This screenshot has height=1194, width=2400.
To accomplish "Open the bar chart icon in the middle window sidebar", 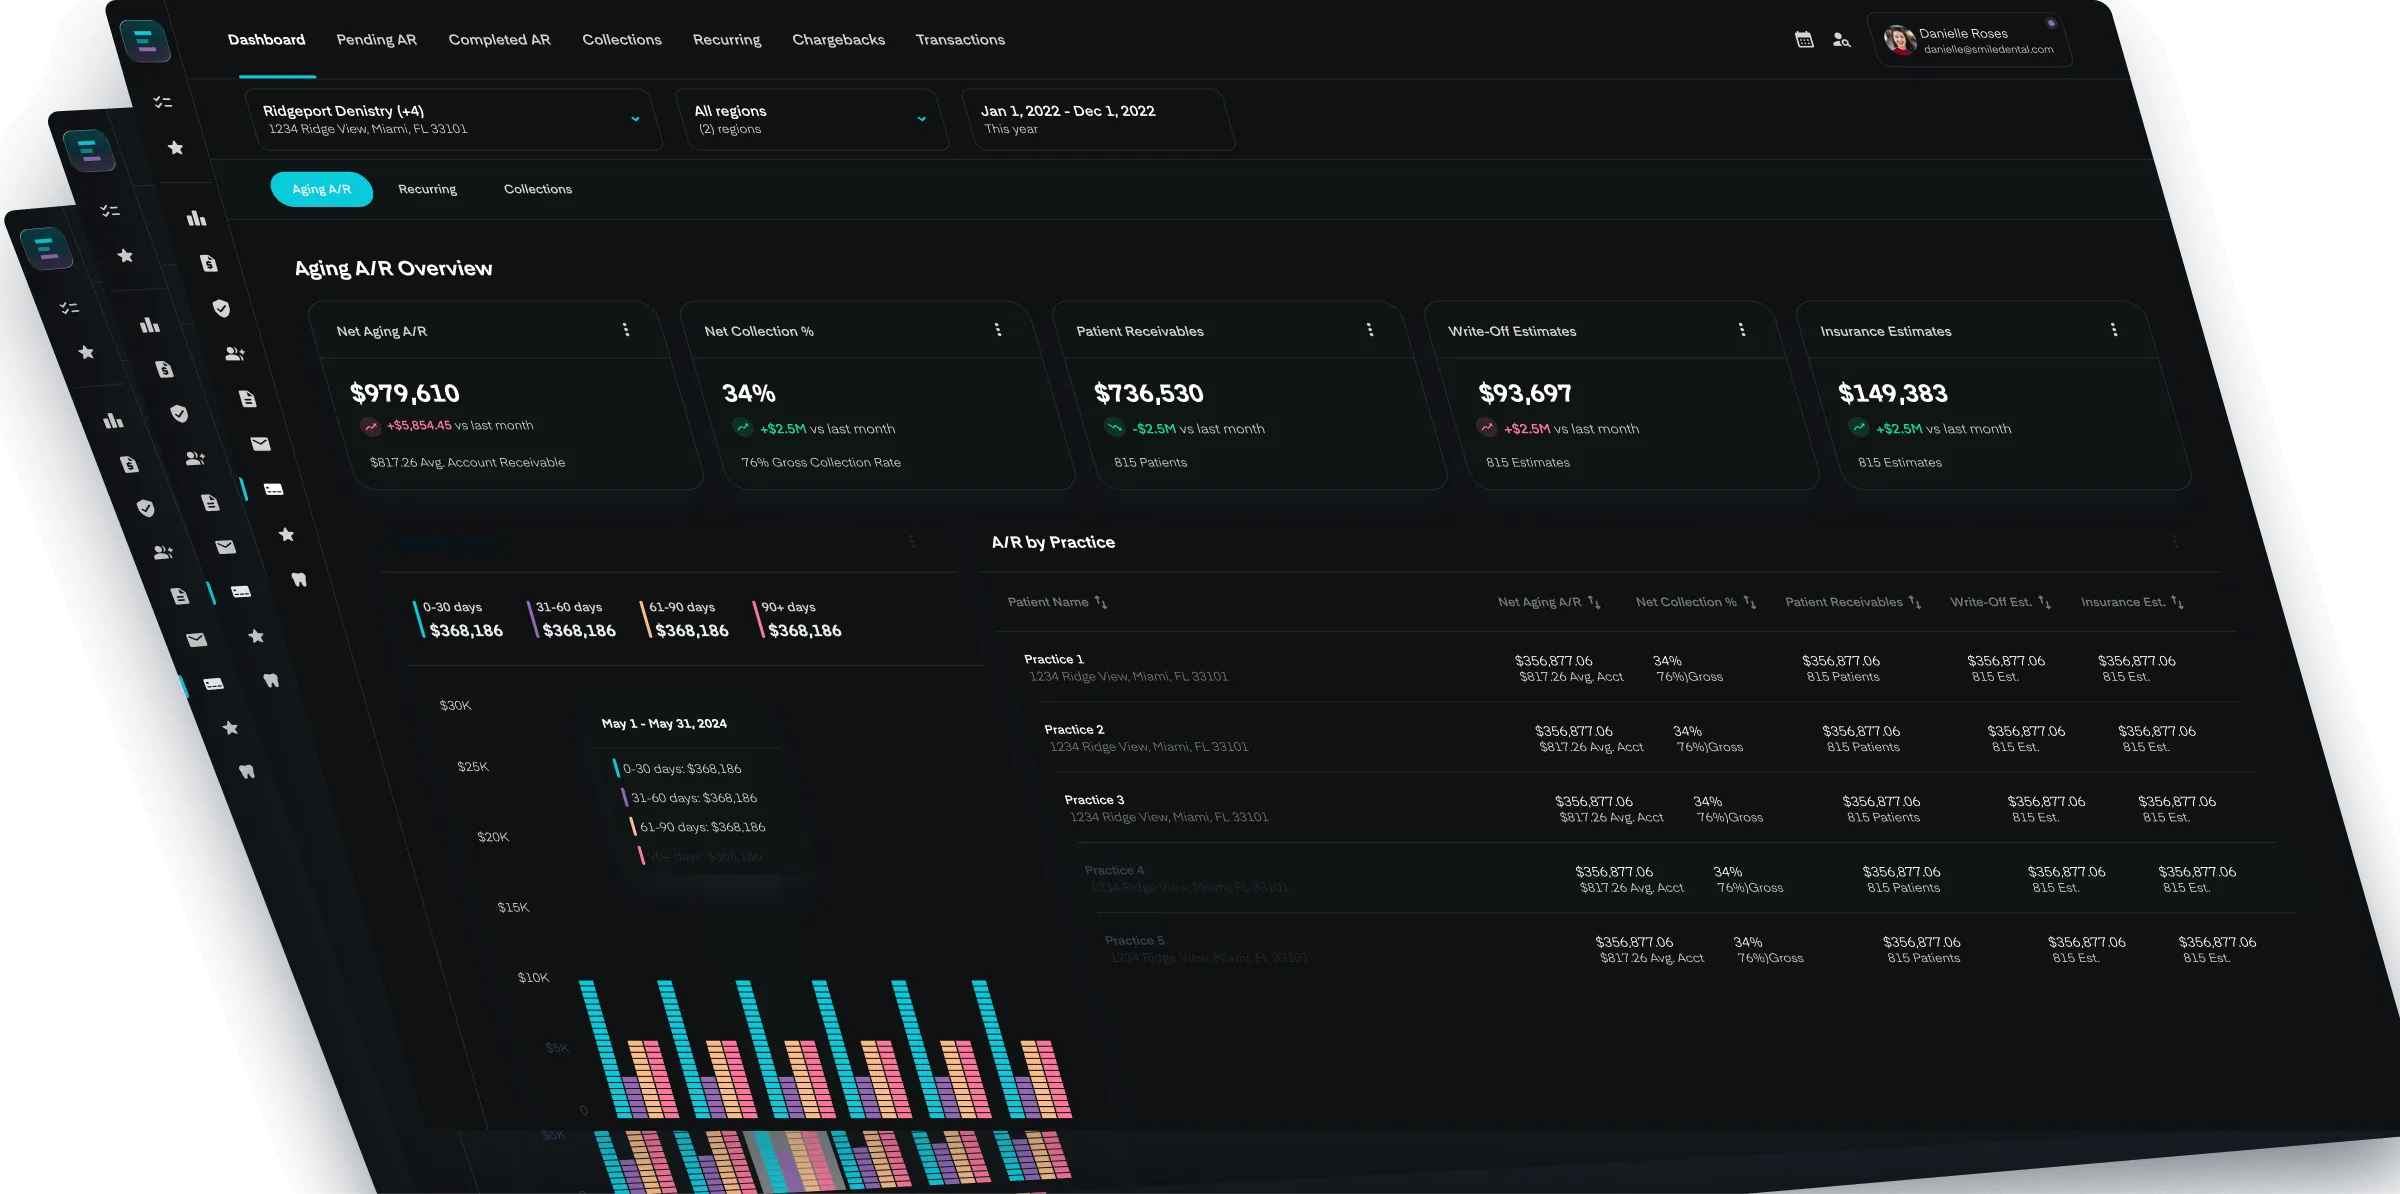I will [x=150, y=325].
